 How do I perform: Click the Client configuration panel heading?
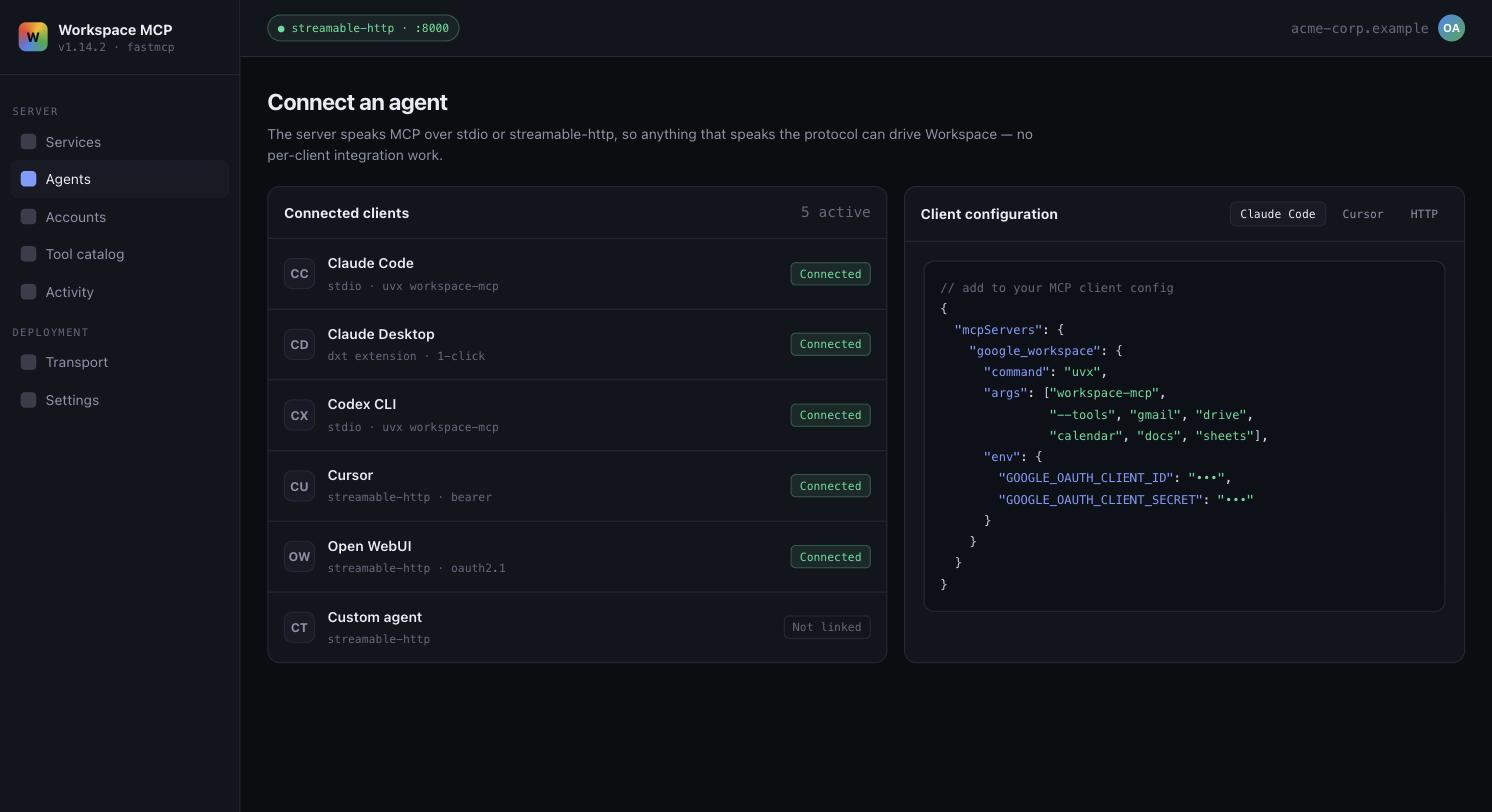(x=989, y=214)
